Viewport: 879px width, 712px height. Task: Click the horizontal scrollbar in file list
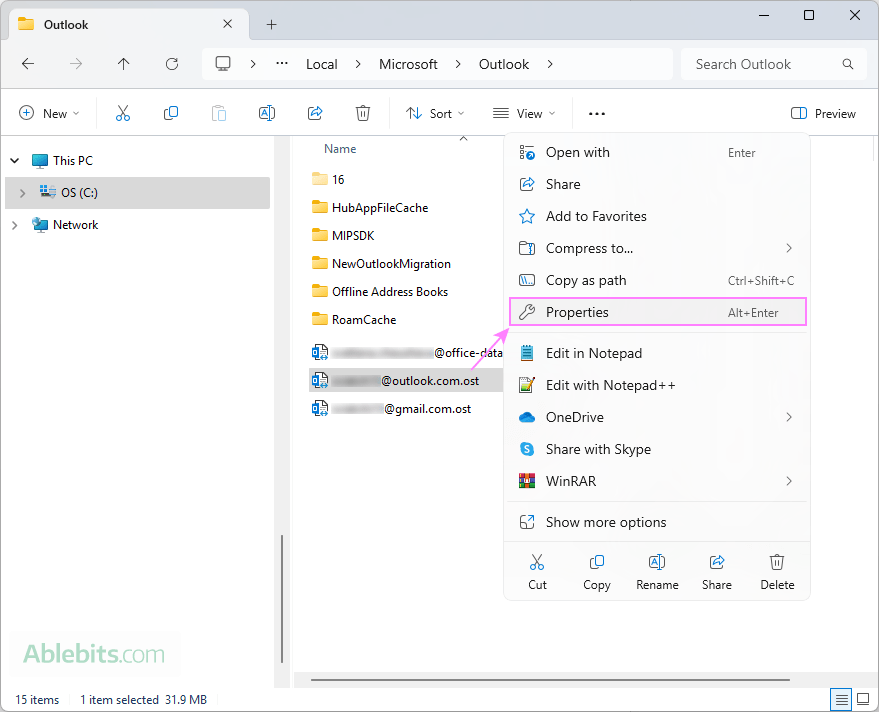click(550, 680)
